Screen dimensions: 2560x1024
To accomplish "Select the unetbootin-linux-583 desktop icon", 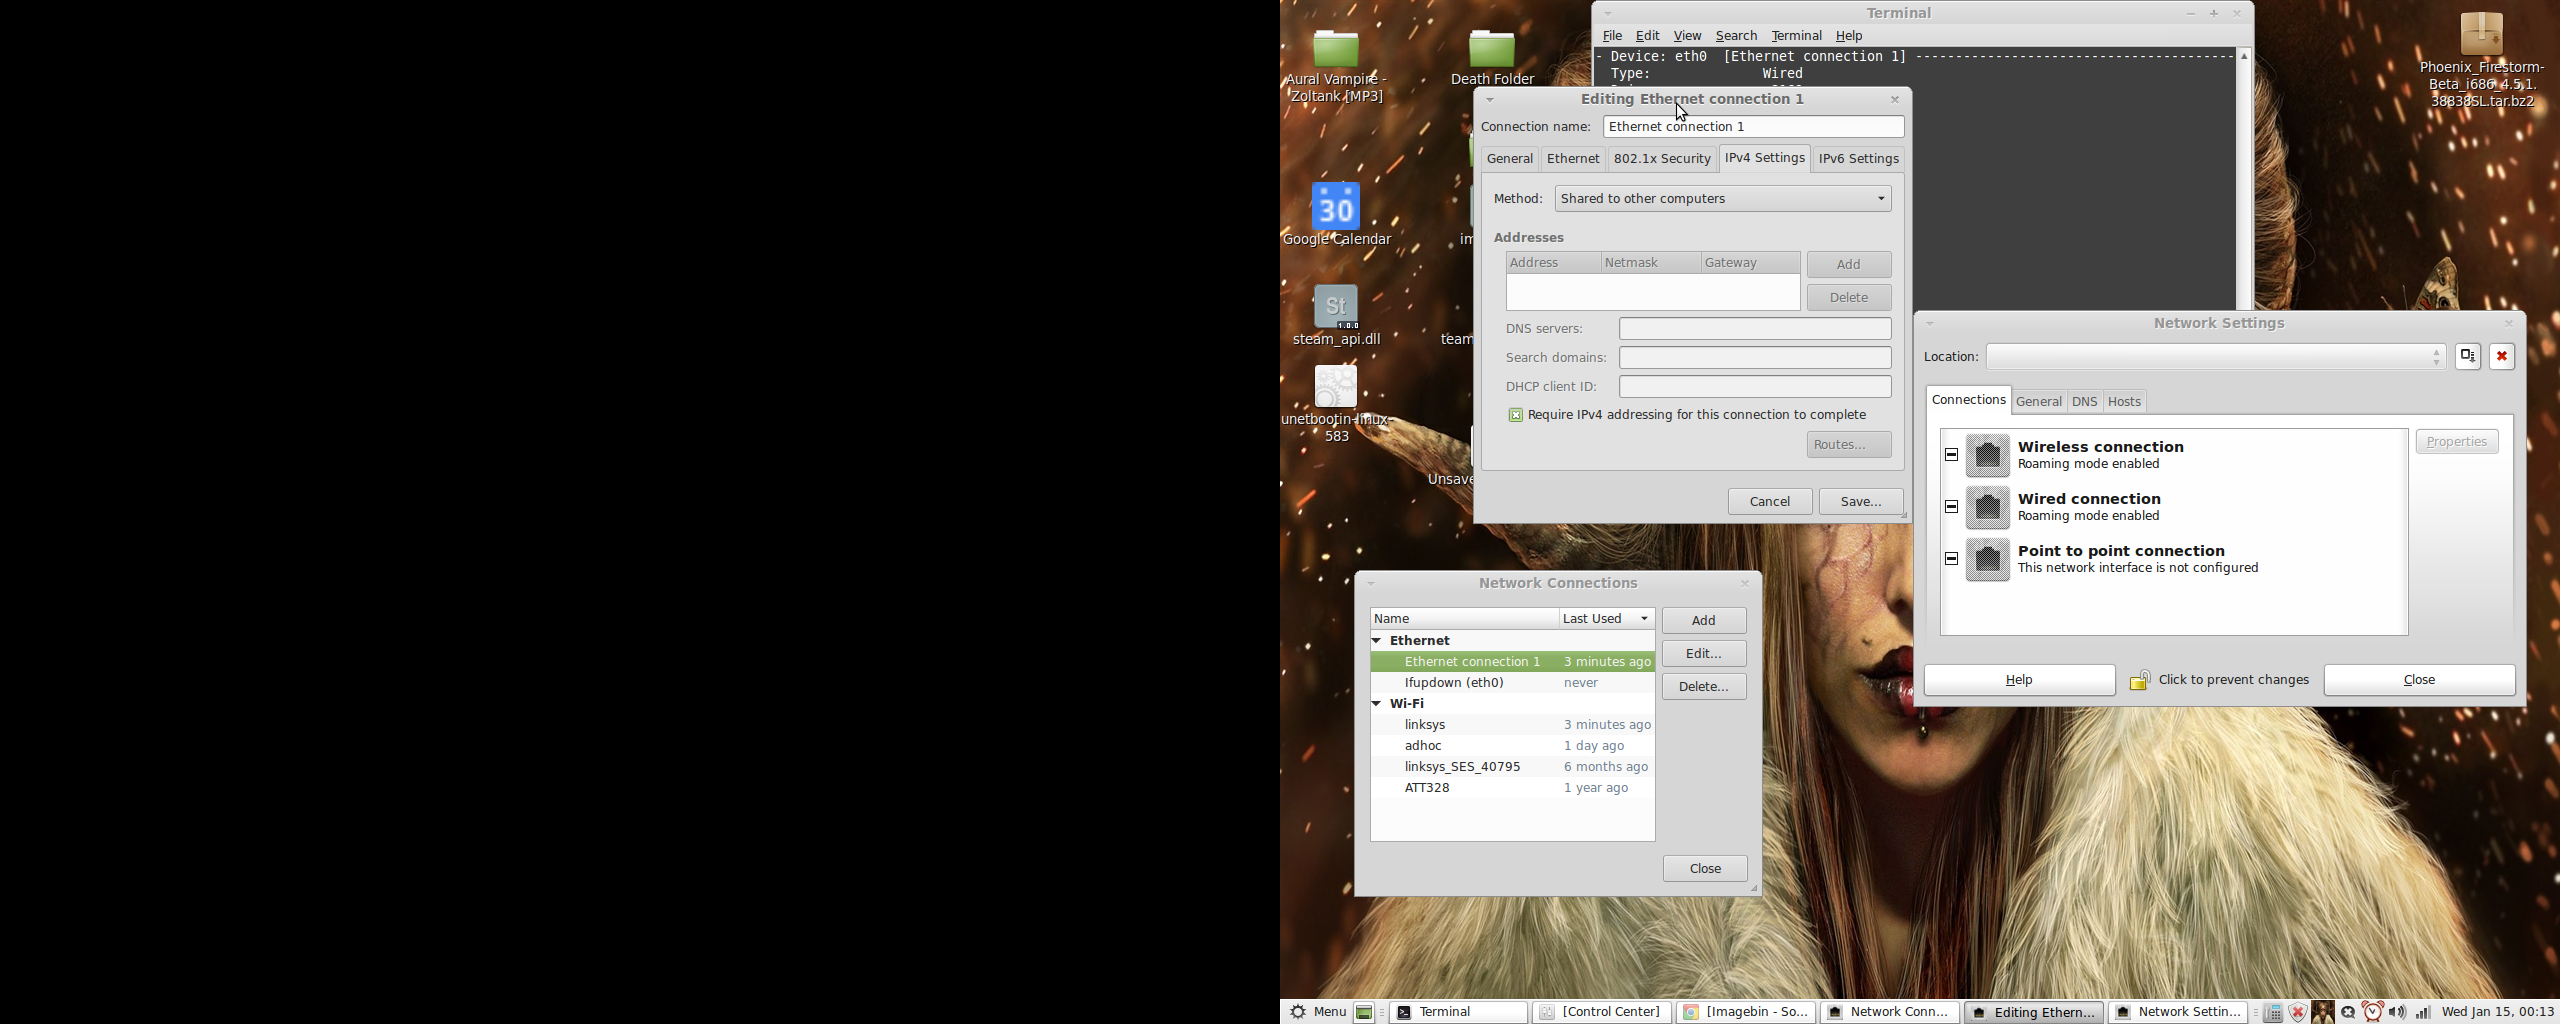I will coord(1336,387).
